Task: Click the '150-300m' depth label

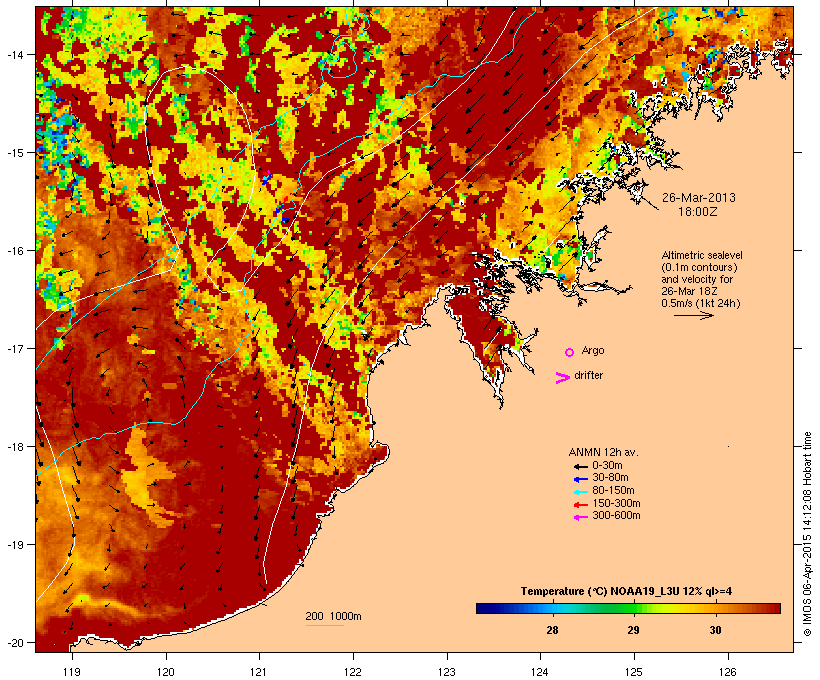Action: click(x=616, y=504)
